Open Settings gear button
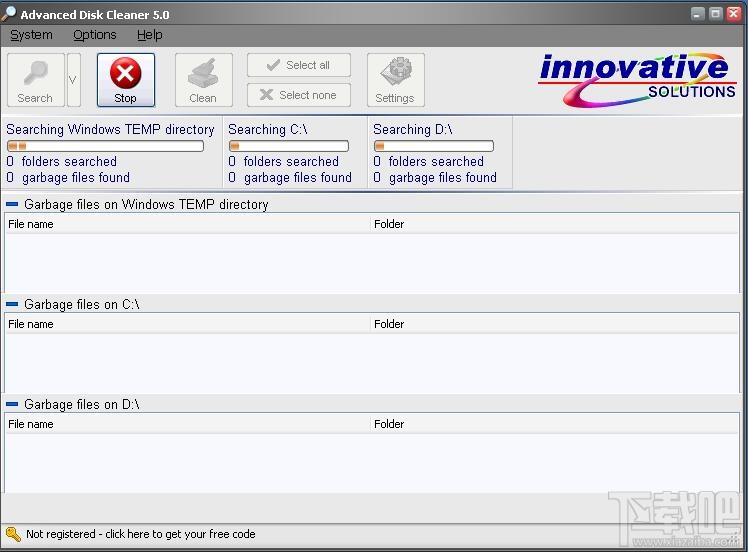The height and width of the screenshot is (552, 748). click(395, 80)
